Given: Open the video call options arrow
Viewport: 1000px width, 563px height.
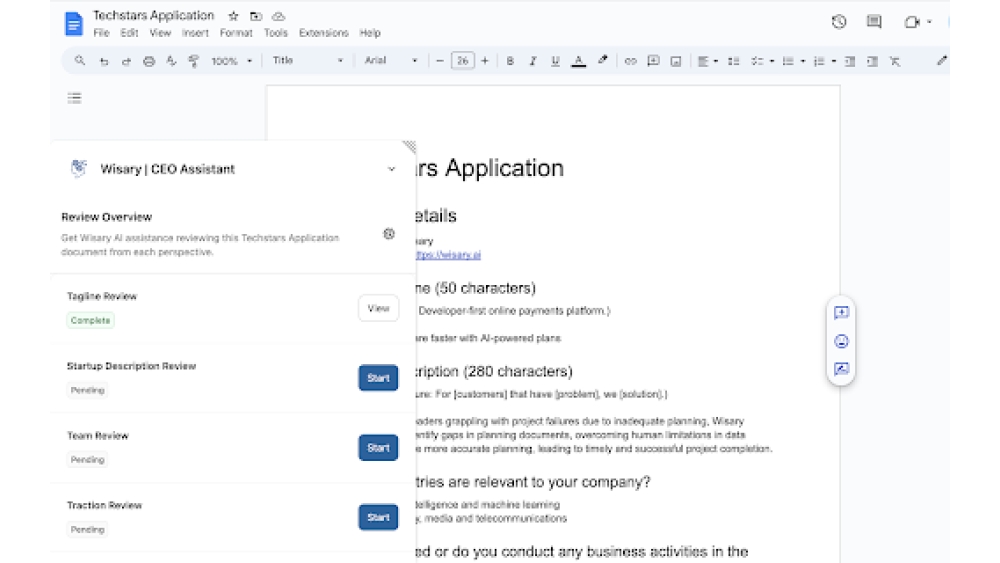Looking at the screenshot, I should pos(929,22).
